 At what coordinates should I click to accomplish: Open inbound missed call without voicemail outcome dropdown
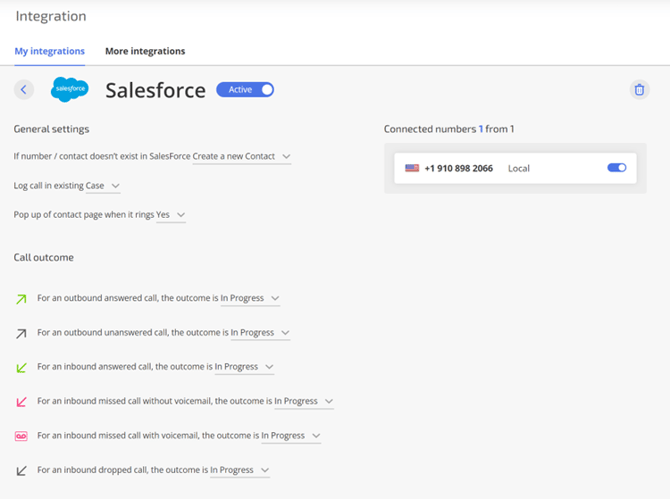click(x=304, y=401)
